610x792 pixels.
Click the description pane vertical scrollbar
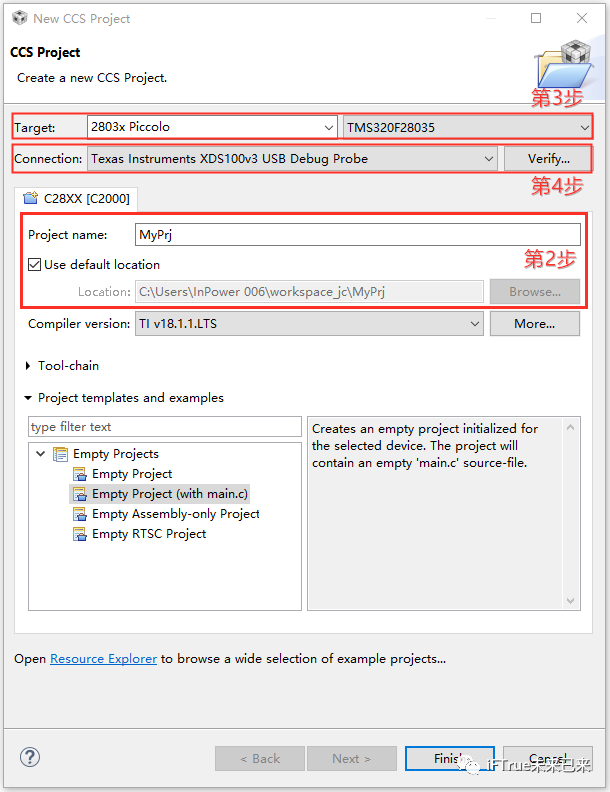click(572, 514)
